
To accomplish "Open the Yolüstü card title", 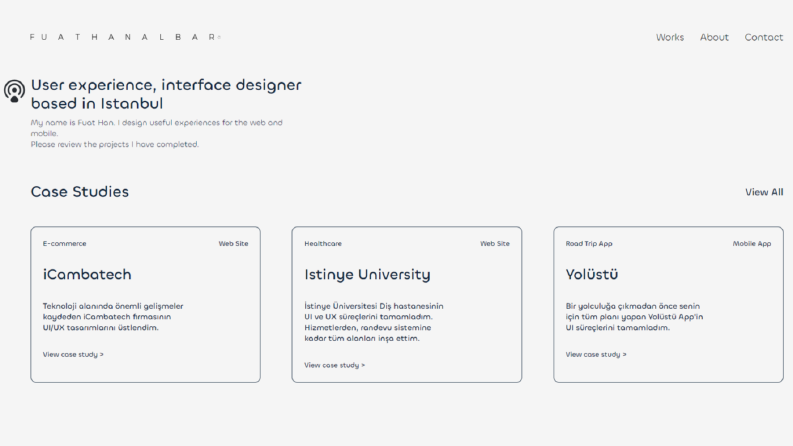I will point(592,274).
